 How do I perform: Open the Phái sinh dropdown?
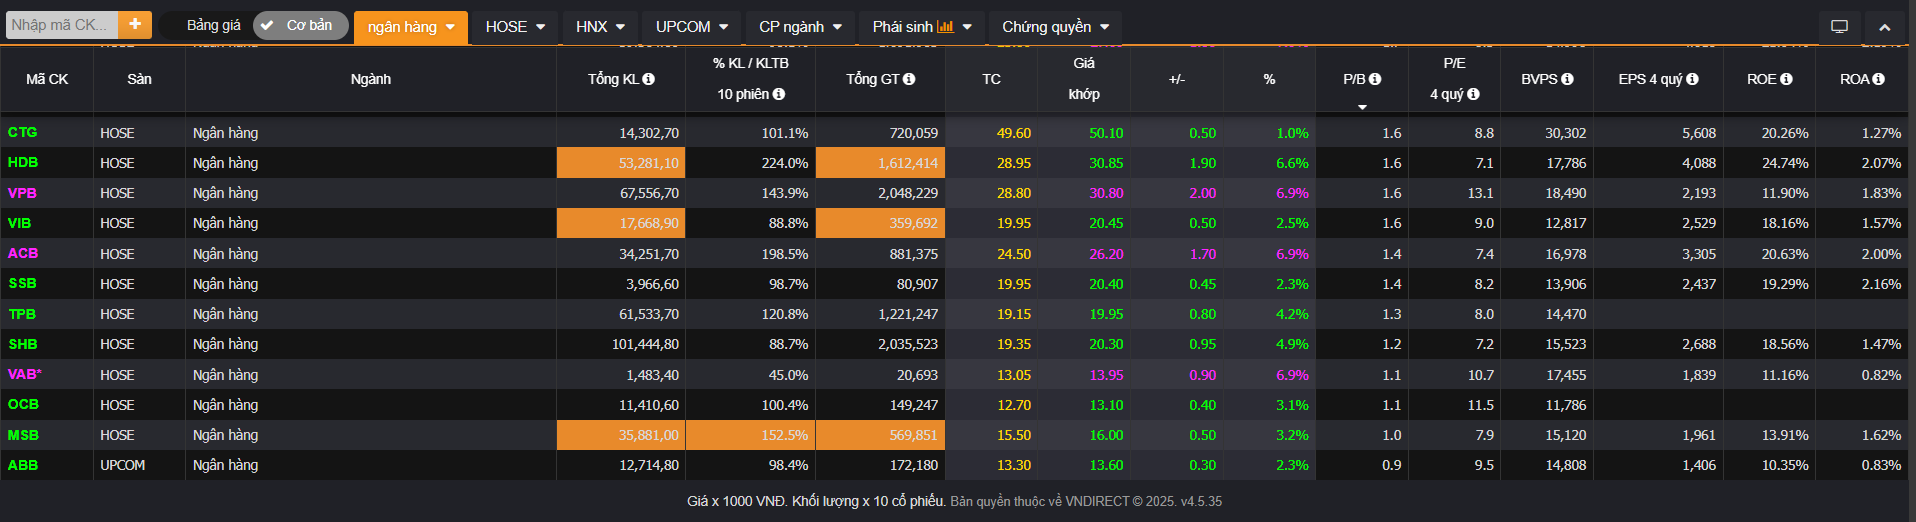click(921, 27)
